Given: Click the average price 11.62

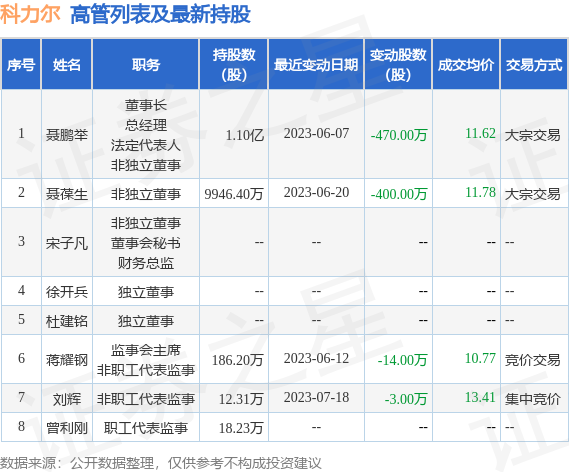Looking at the screenshot, I should point(480,133).
